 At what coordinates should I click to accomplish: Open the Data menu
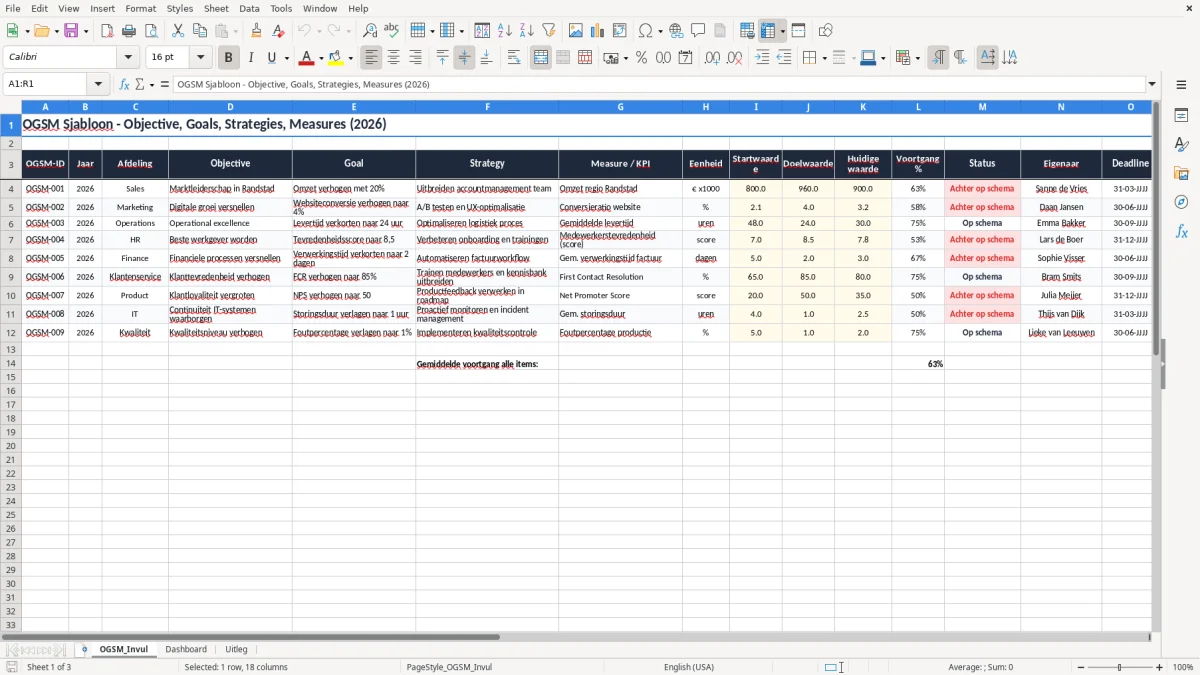tap(249, 8)
